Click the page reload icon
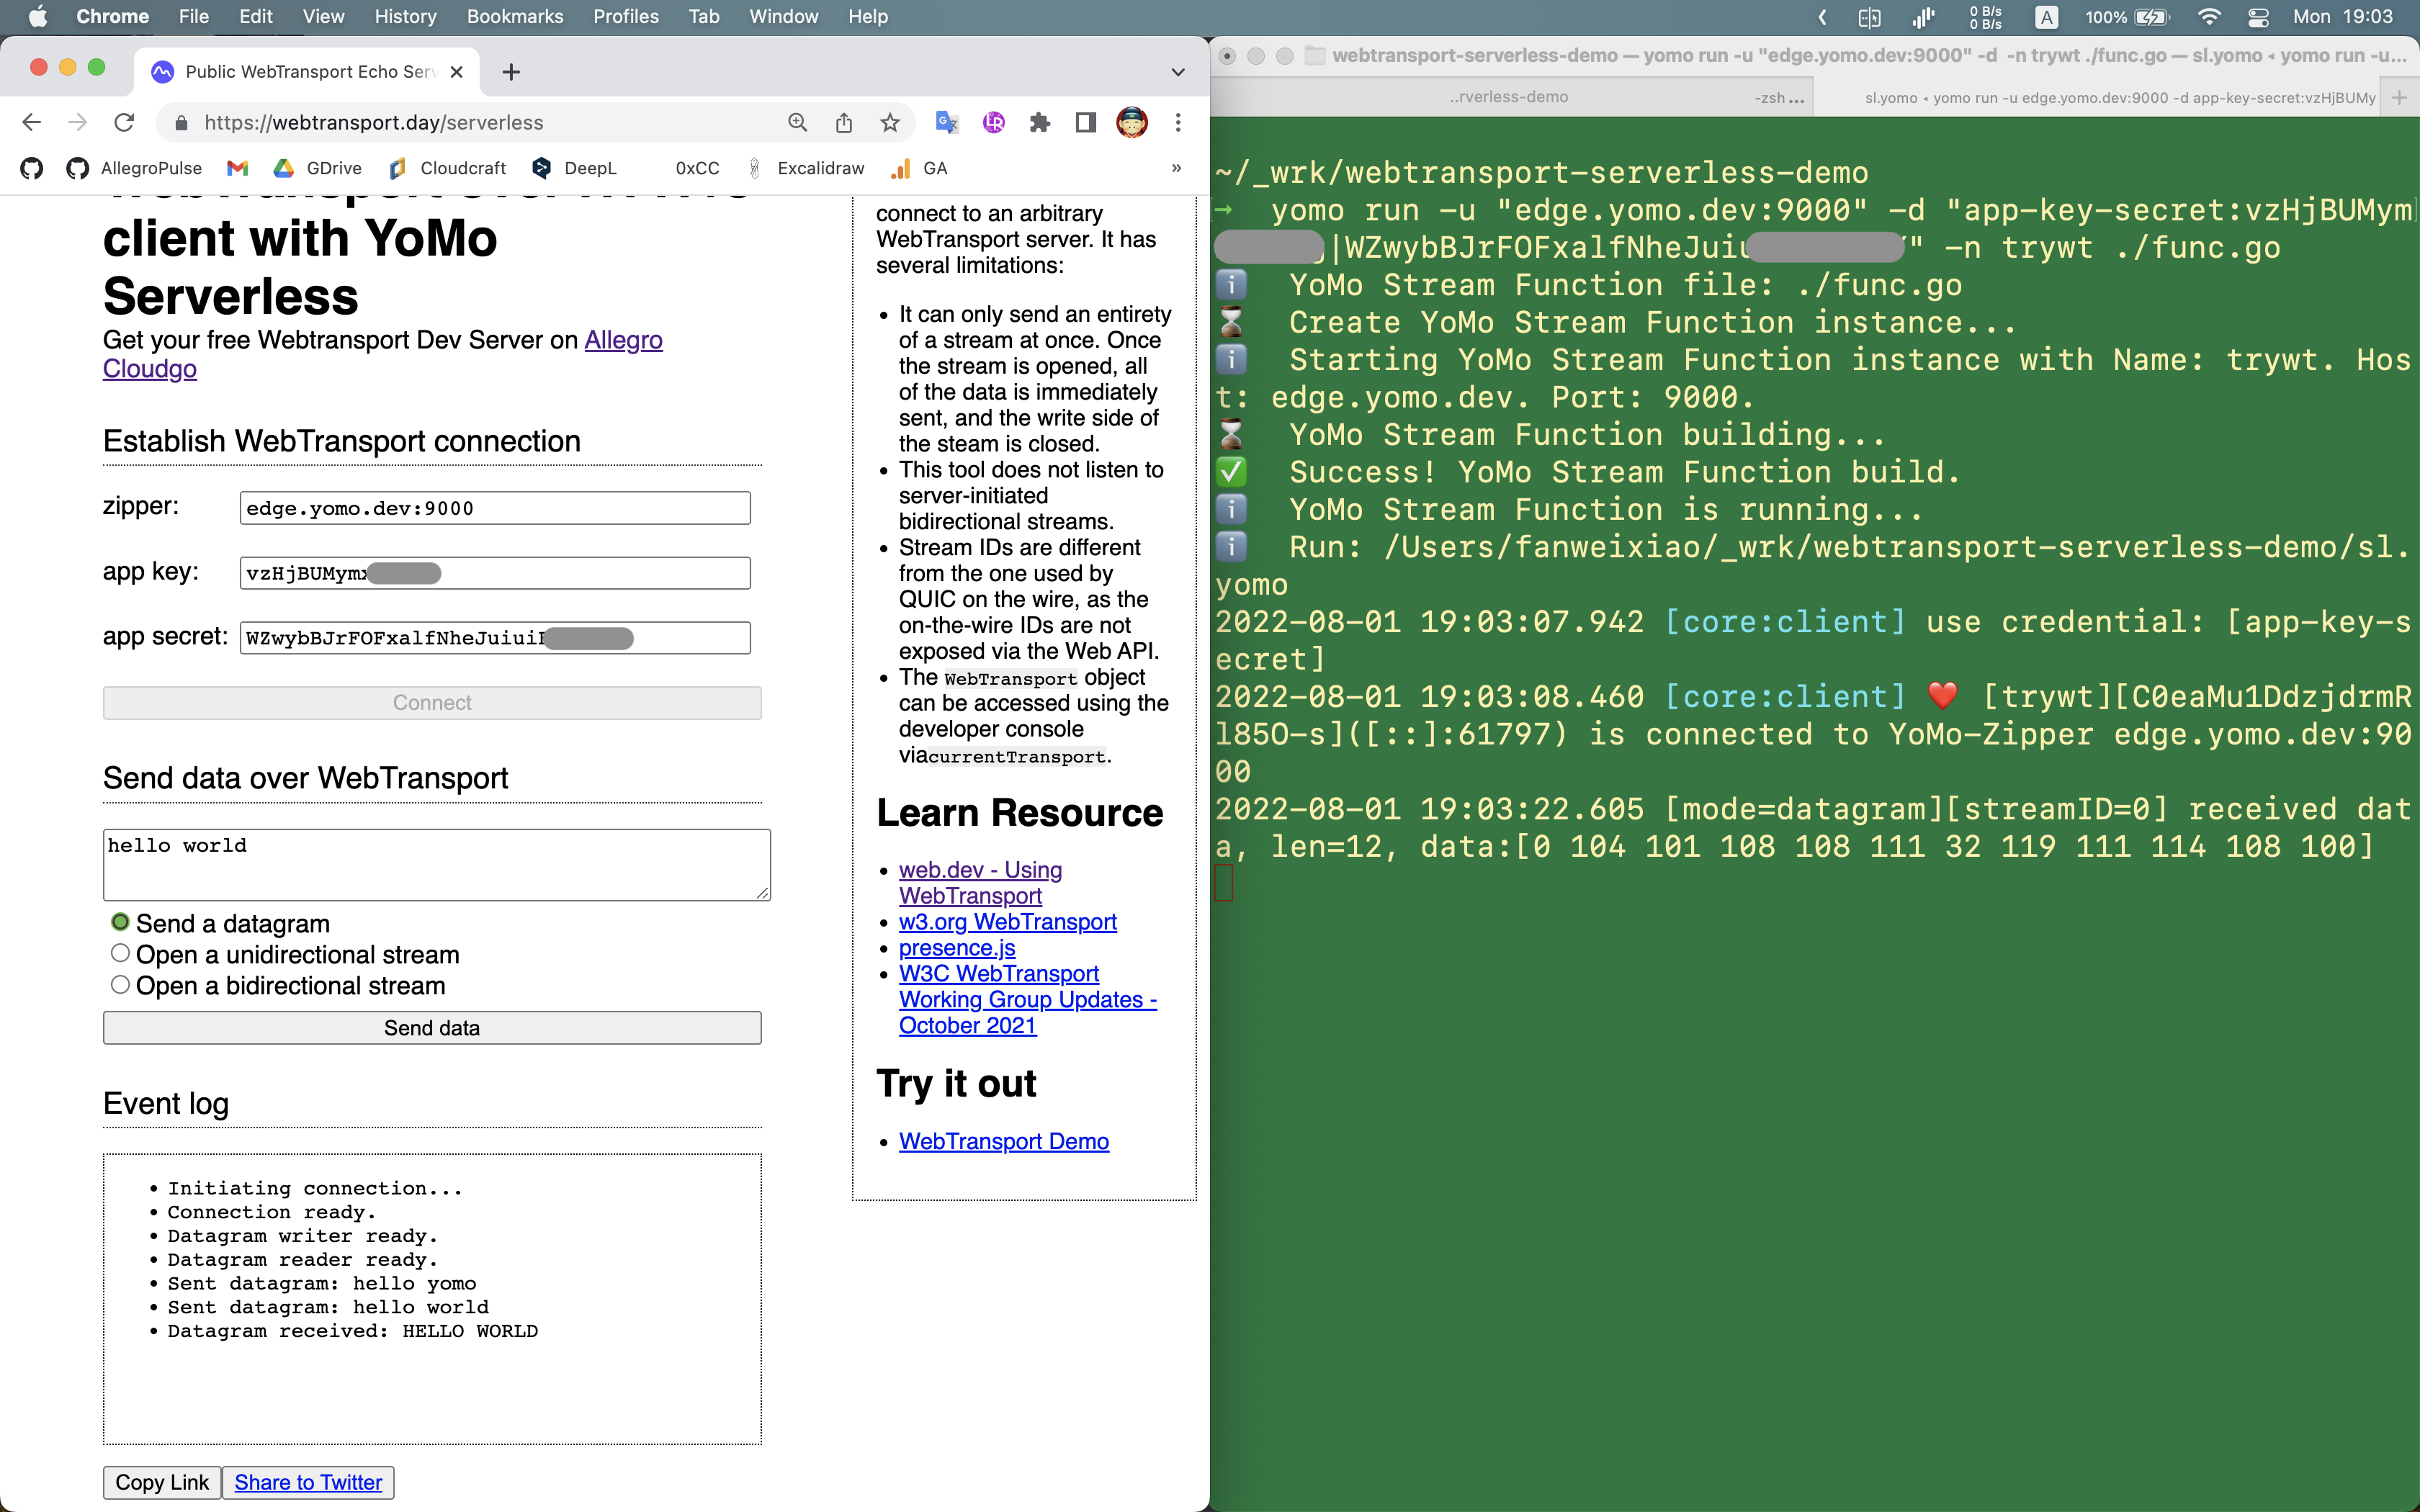Screen dimensions: 2420x1512 pyautogui.click(x=124, y=122)
